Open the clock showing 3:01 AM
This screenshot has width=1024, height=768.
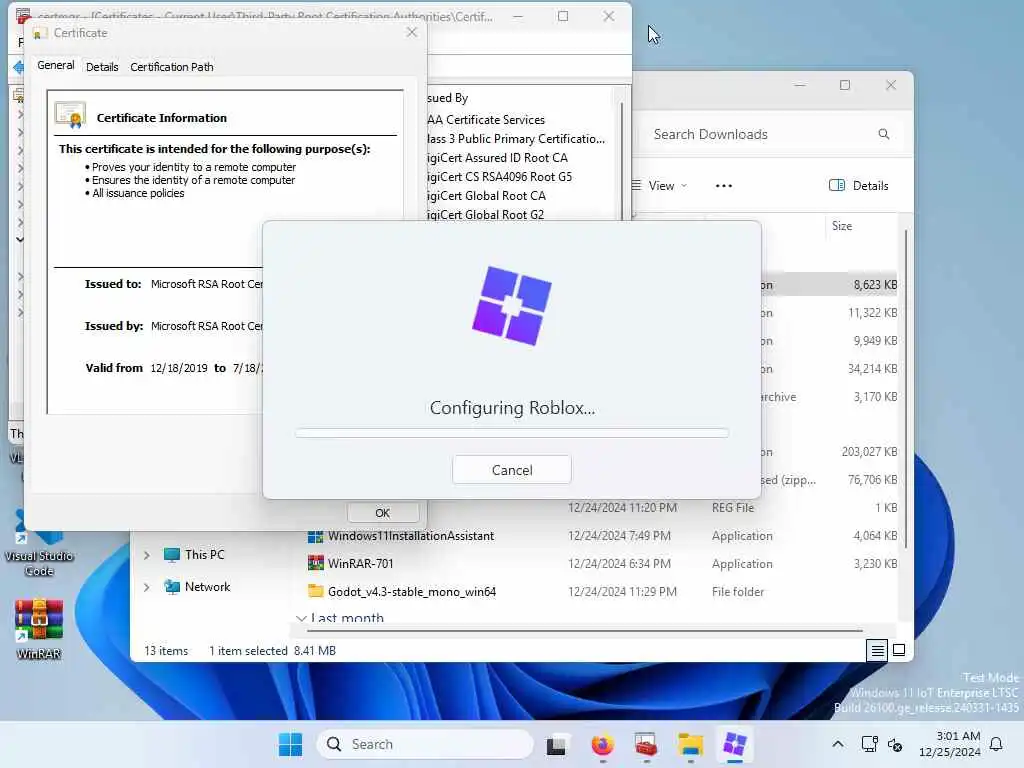pyautogui.click(x=949, y=744)
